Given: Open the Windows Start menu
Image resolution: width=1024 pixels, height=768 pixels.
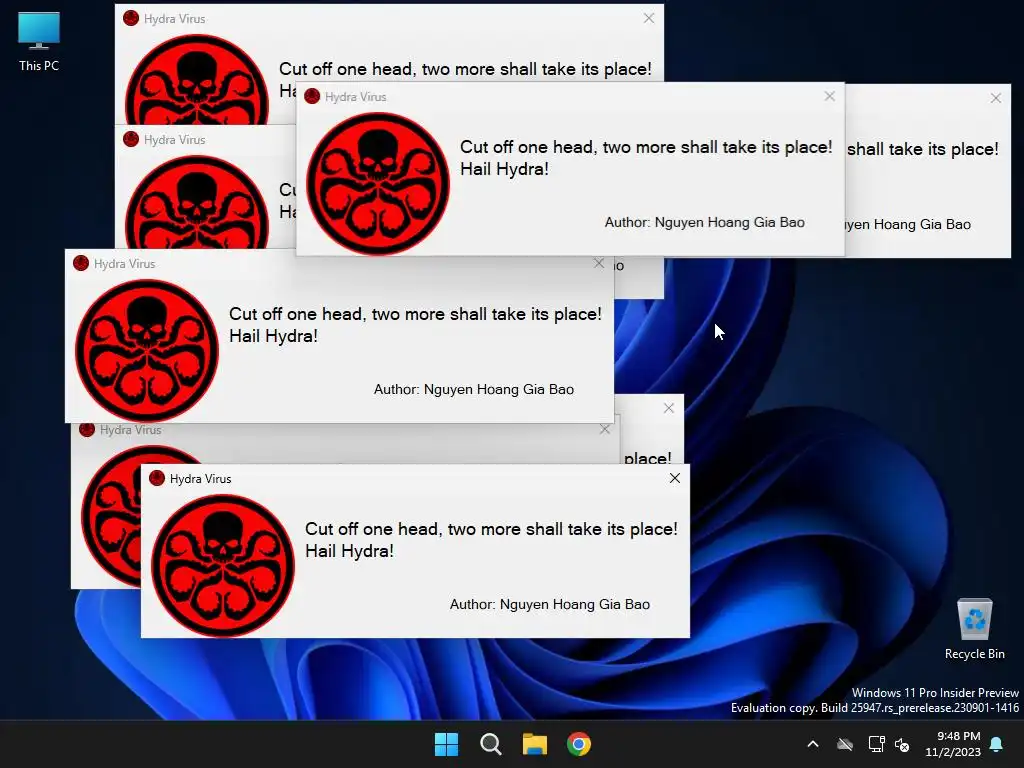Looking at the screenshot, I should (x=447, y=744).
